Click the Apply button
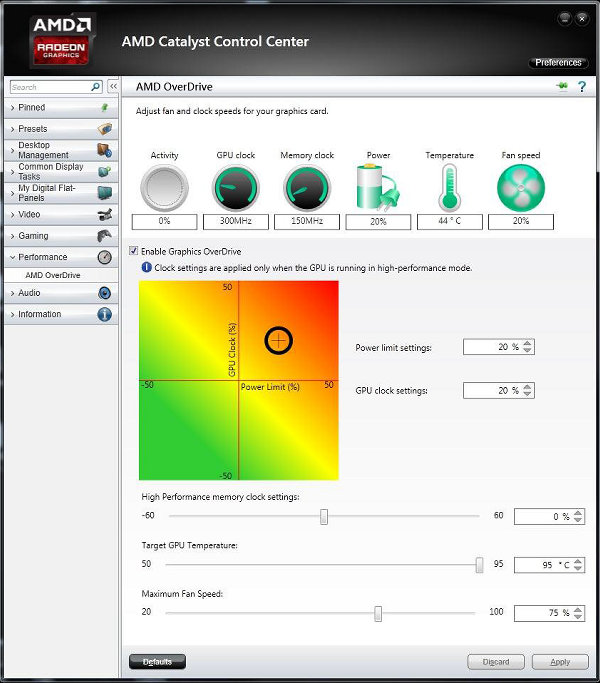Viewport: 600px width, 683px height. tap(560, 662)
